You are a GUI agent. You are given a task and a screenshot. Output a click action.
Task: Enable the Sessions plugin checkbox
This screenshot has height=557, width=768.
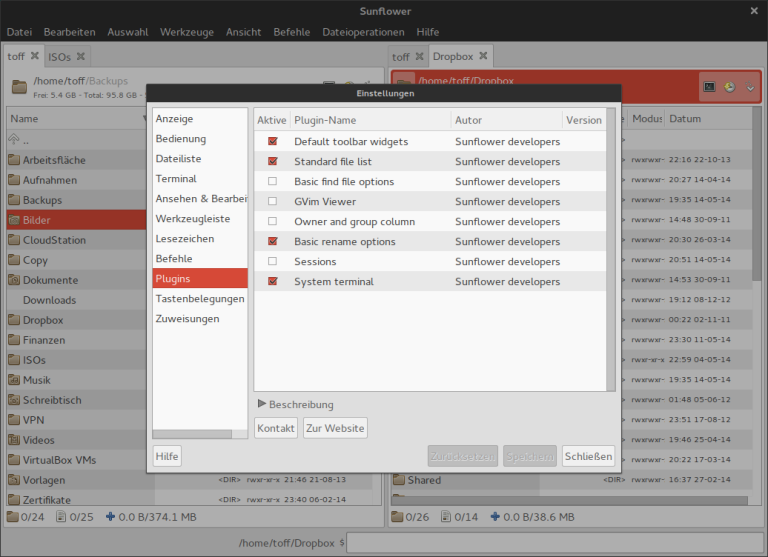click(x=272, y=261)
